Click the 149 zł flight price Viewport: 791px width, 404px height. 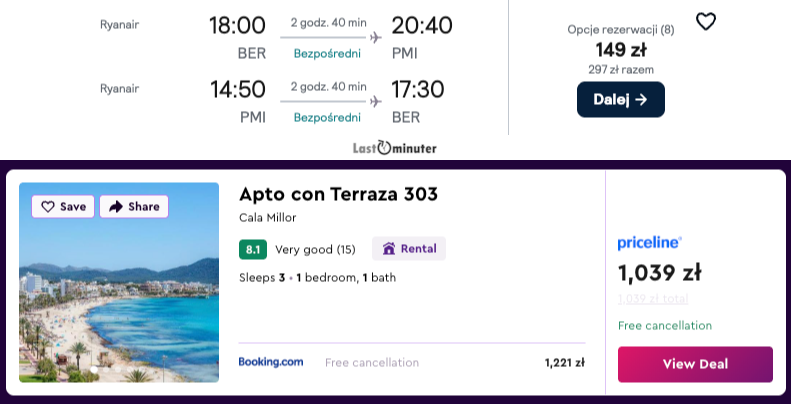pos(621,51)
